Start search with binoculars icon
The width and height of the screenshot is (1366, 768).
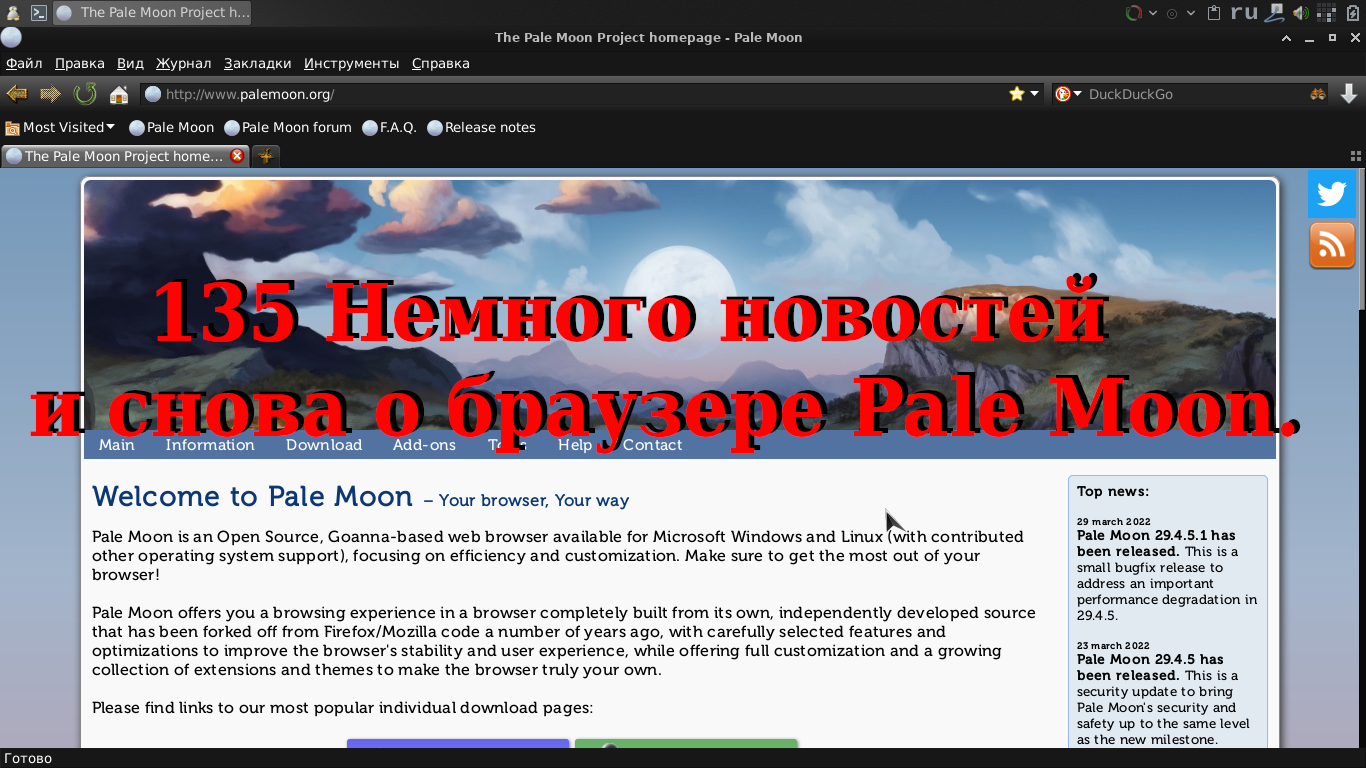1318,94
